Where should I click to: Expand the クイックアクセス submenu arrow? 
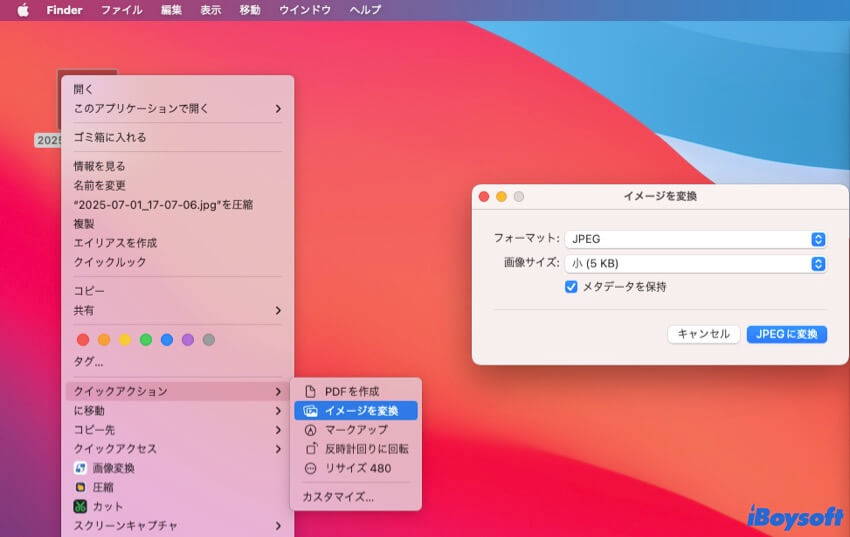click(278, 449)
